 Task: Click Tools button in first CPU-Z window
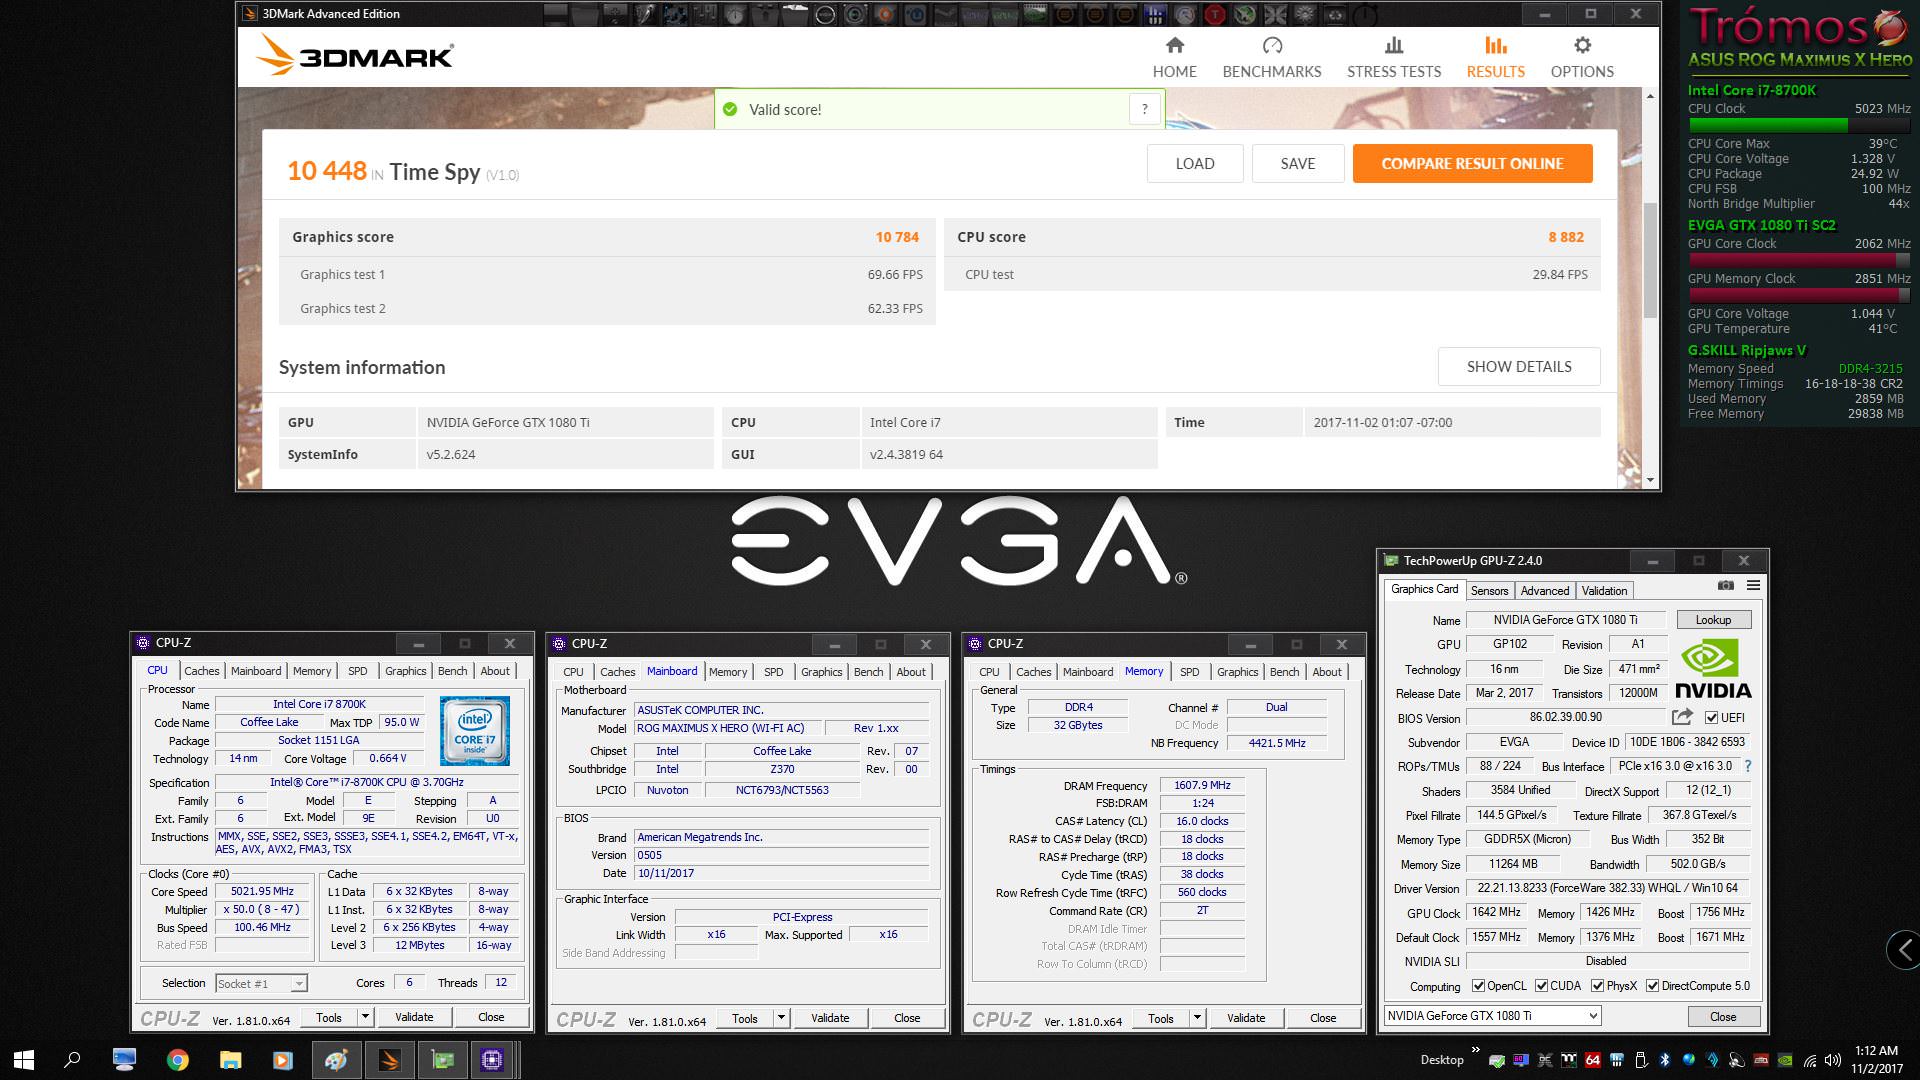point(329,1017)
